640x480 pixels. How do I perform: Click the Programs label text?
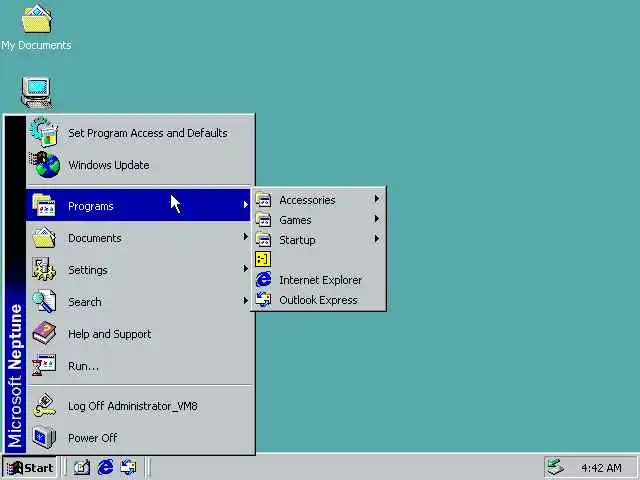(91, 206)
